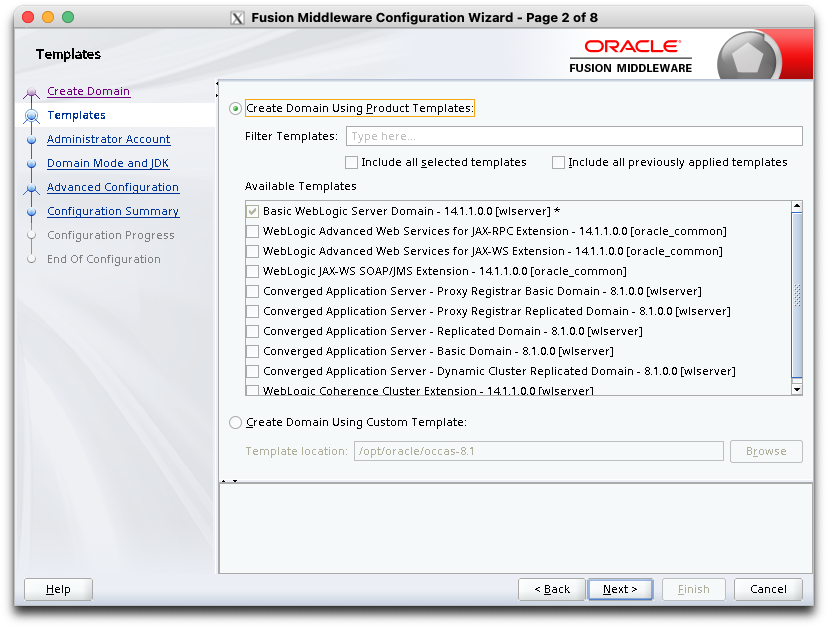Image resolution: width=828 pixels, height=628 pixels.
Task: Click the Help button
Action: (x=58, y=589)
